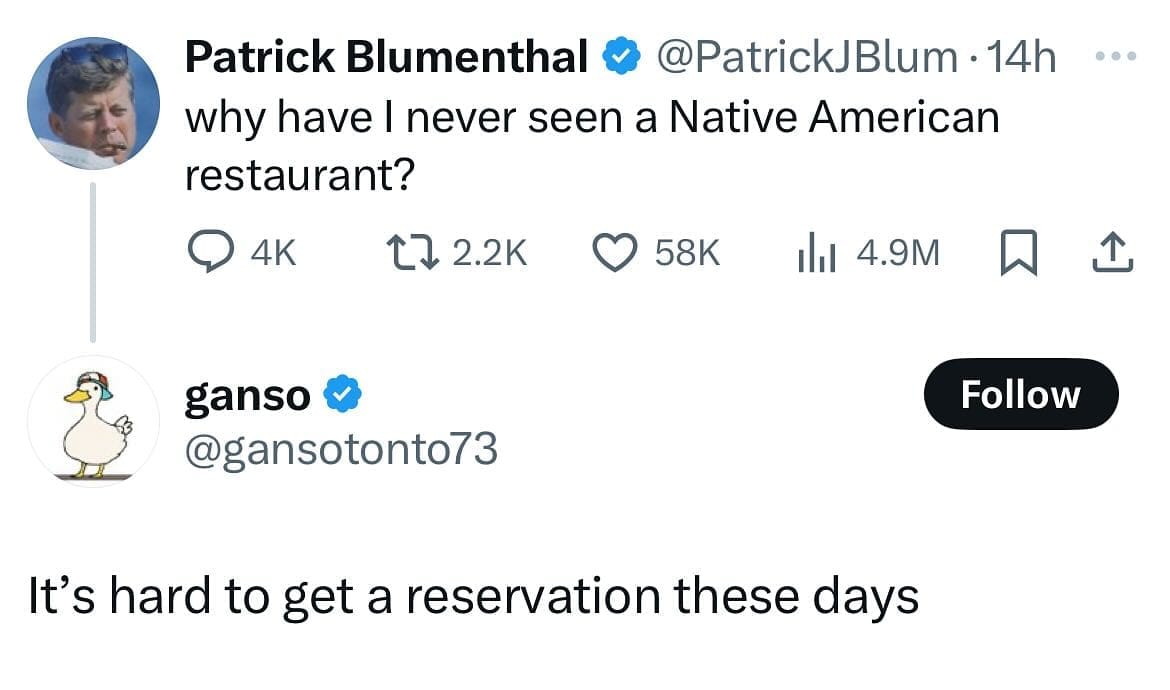Screen dimensions: 1170x690
Task: Open the tweet text about Native American restaurant
Action: pos(592,146)
